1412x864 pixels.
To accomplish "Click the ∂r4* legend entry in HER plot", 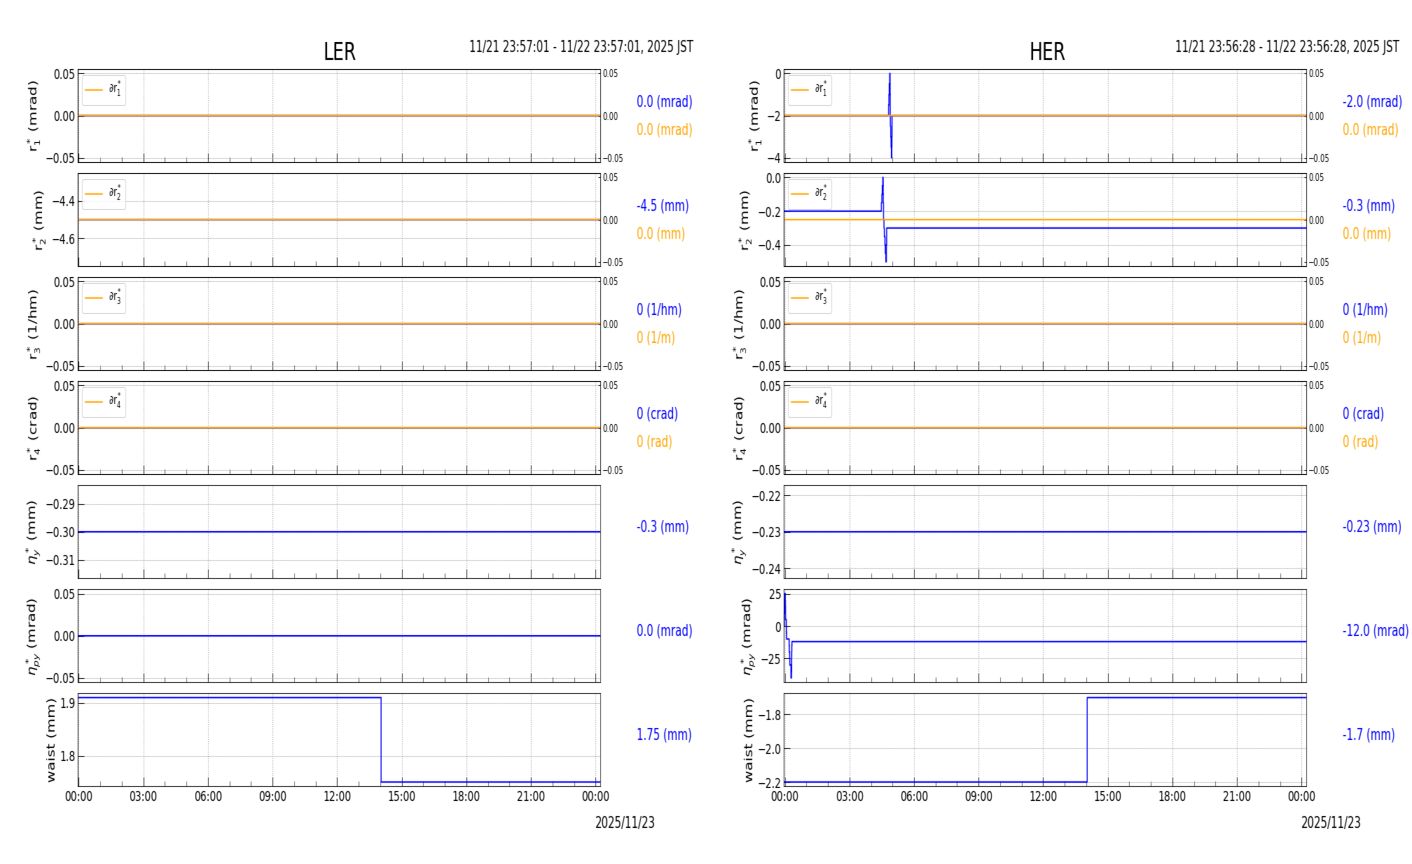I will tap(810, 402).
